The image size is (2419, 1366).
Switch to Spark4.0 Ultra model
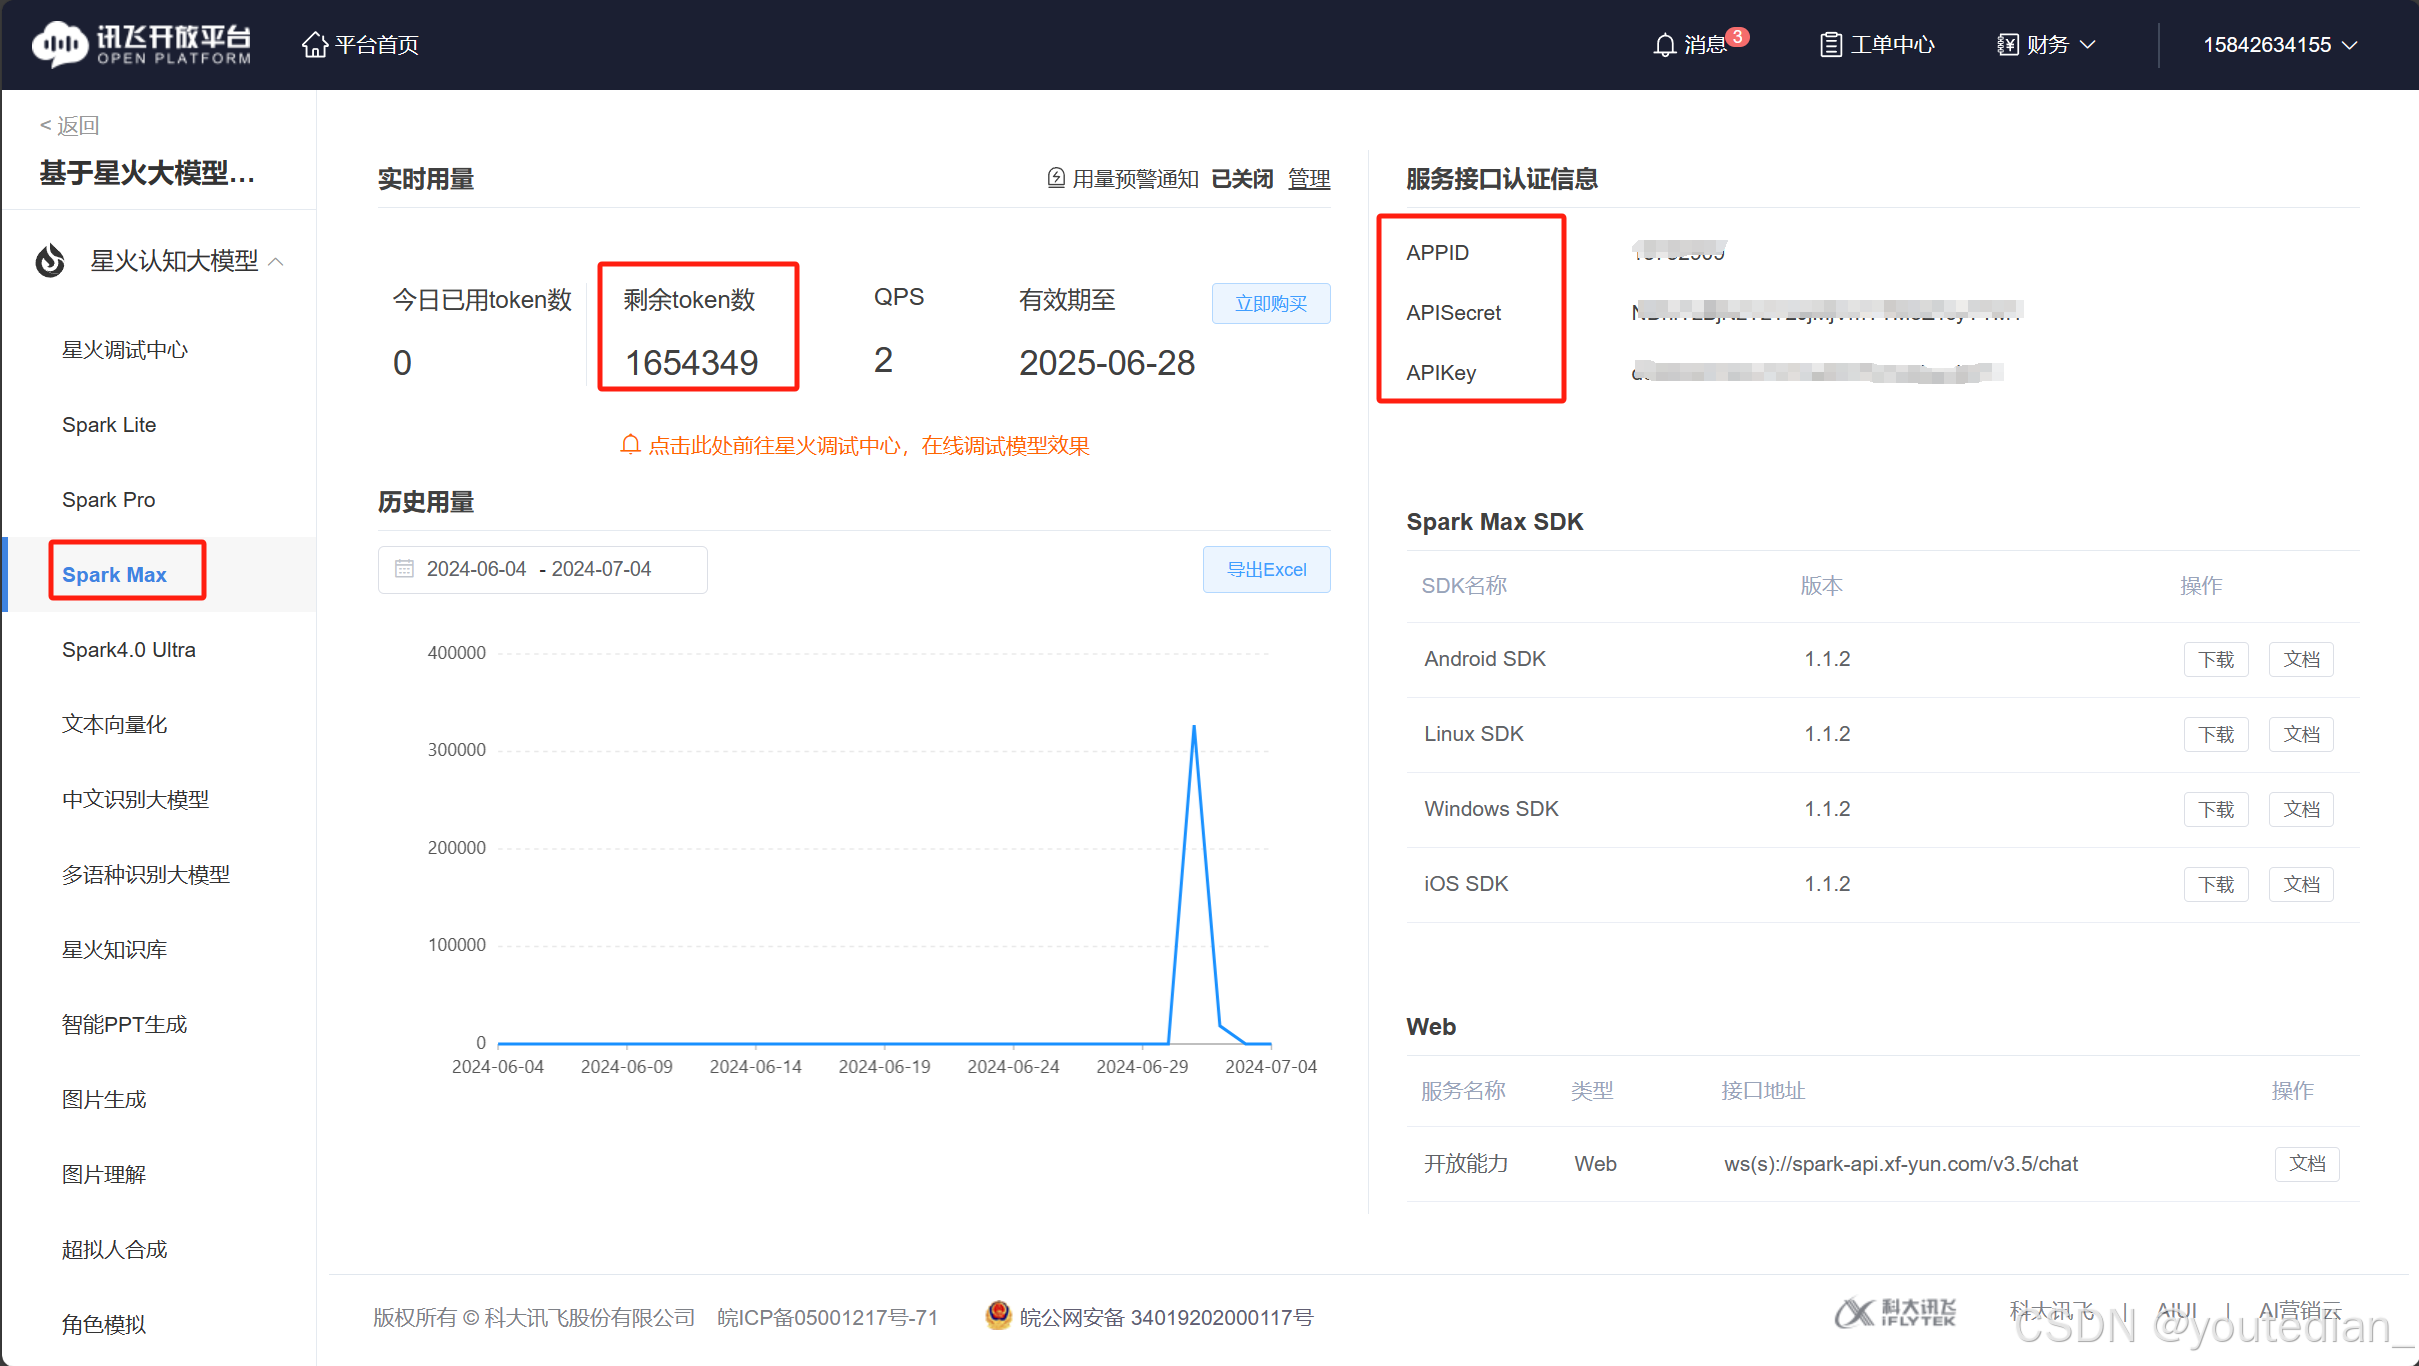pyautogui.click(x=128, y=649)
